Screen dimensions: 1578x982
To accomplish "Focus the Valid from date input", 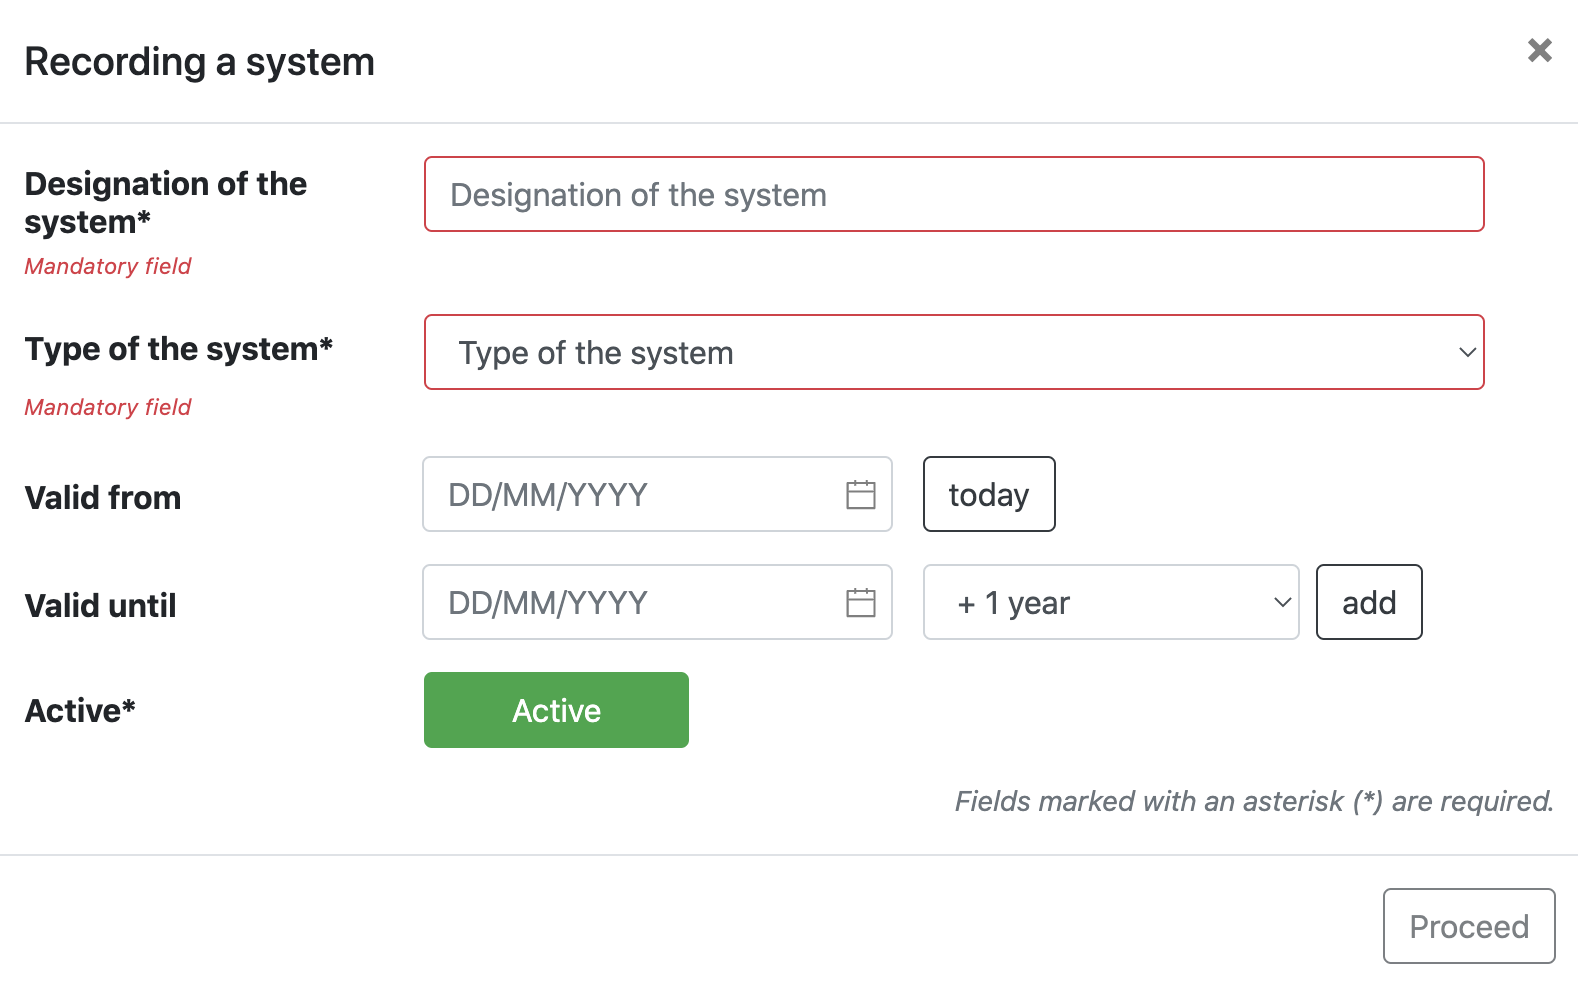I will click(x=657, y=494).
